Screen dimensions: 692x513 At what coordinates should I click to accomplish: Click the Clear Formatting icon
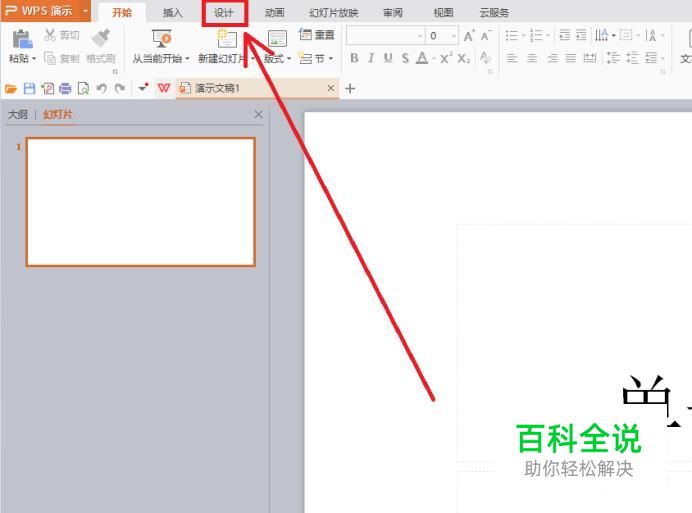485,58
